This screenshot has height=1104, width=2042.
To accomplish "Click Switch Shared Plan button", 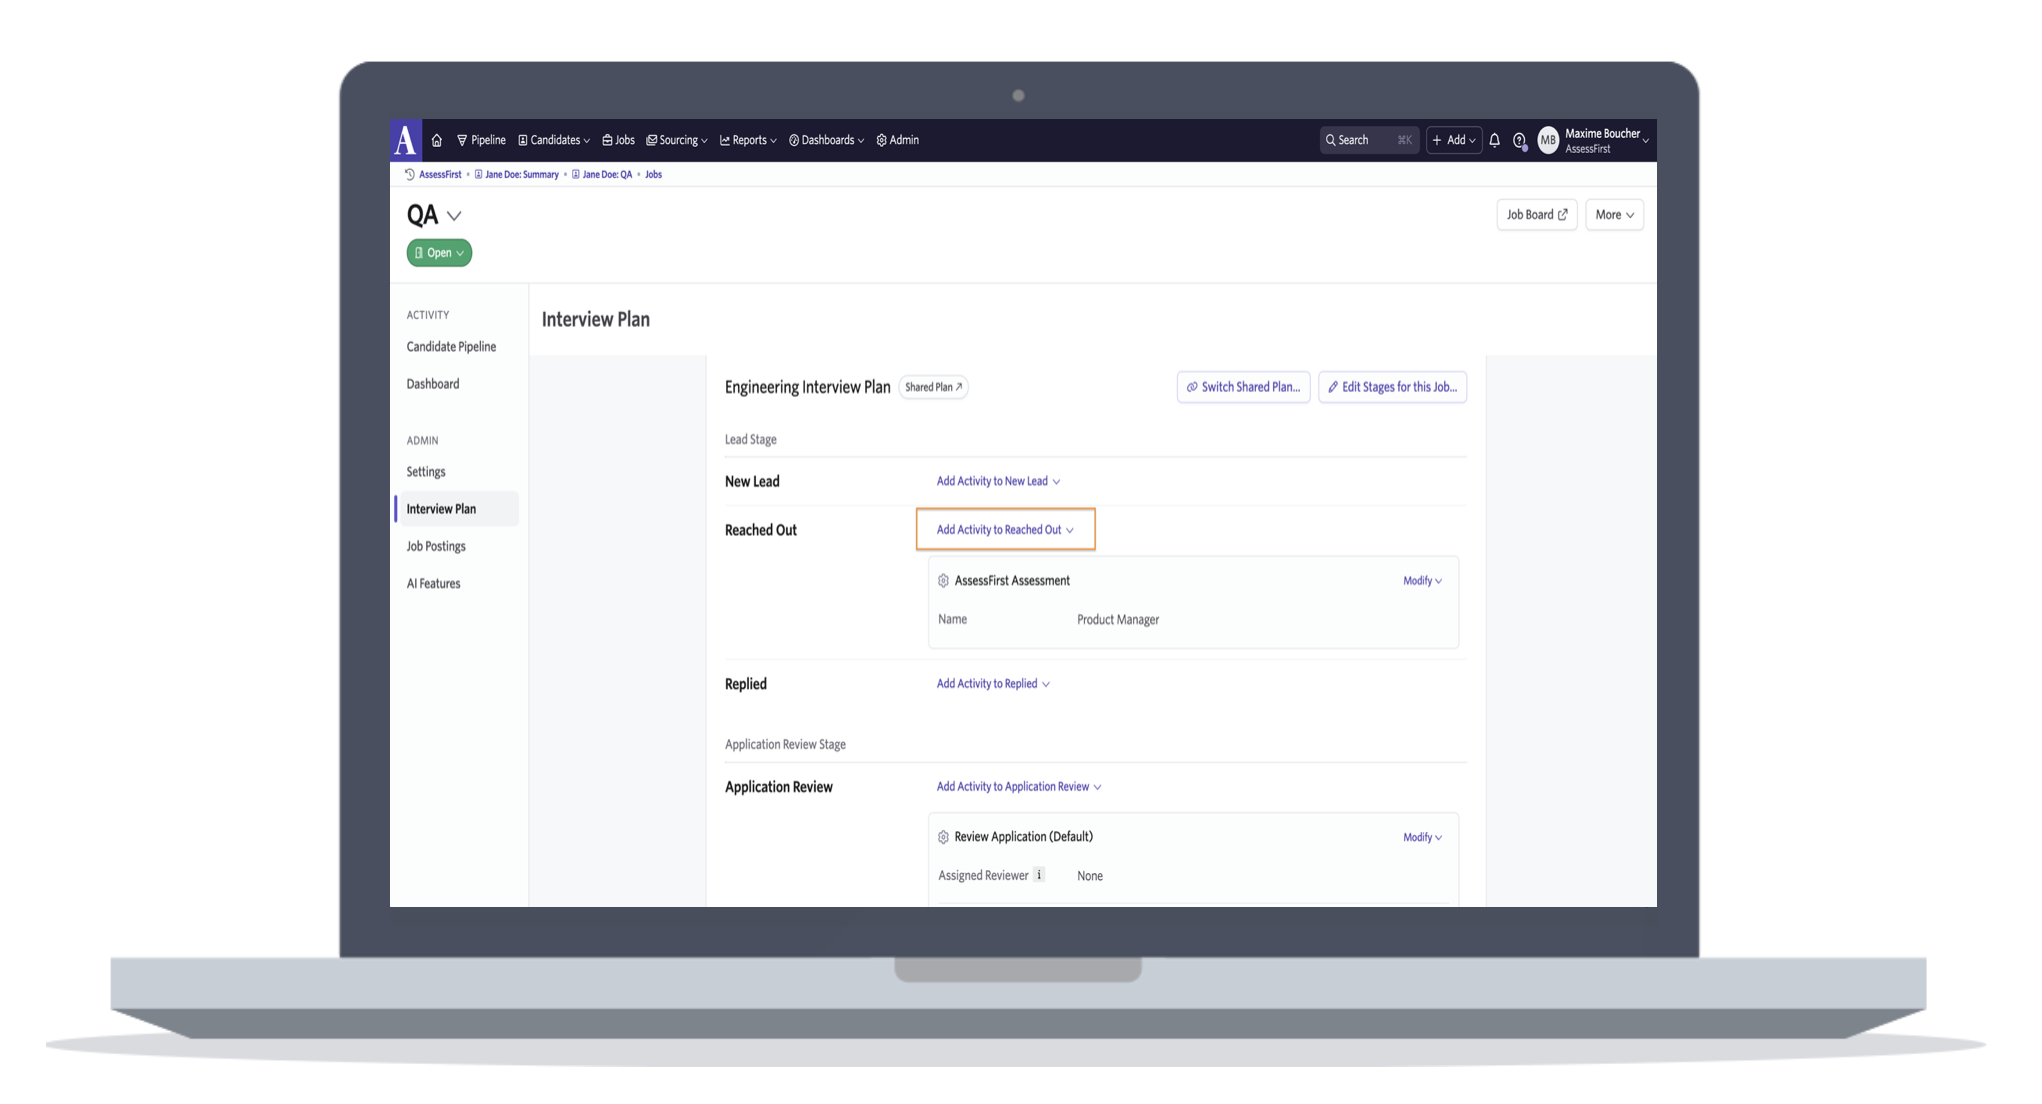I will click(x=1243, y=387).
